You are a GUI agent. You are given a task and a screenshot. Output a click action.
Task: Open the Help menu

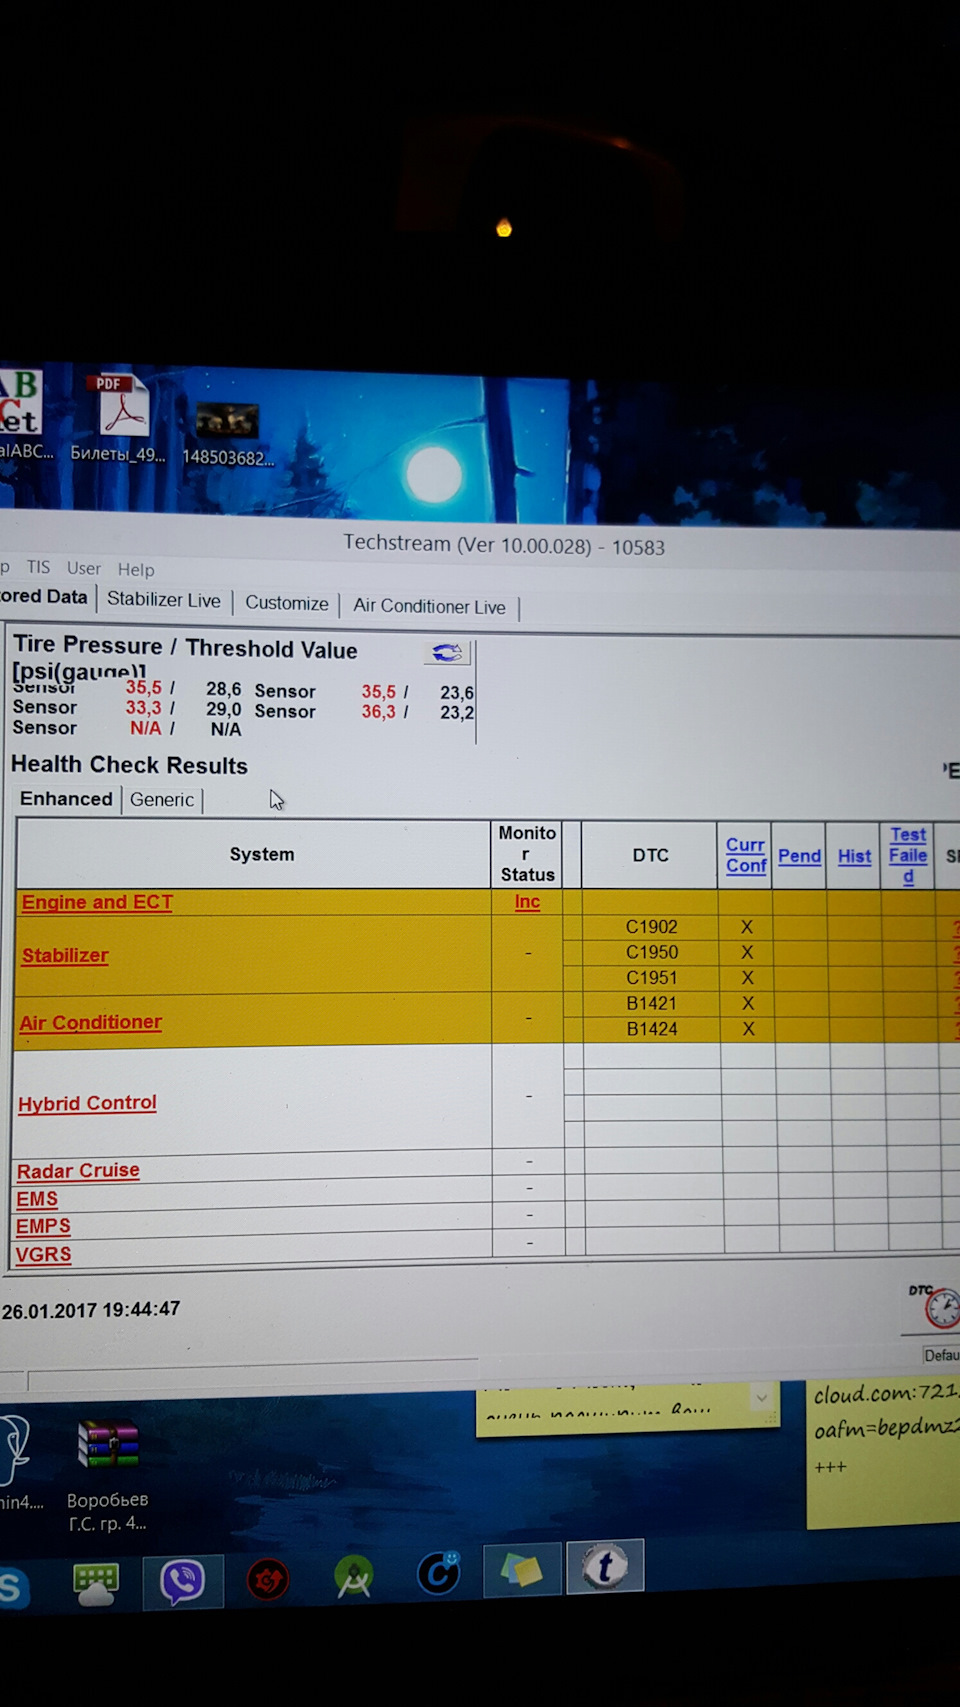(x=136, y=569)
